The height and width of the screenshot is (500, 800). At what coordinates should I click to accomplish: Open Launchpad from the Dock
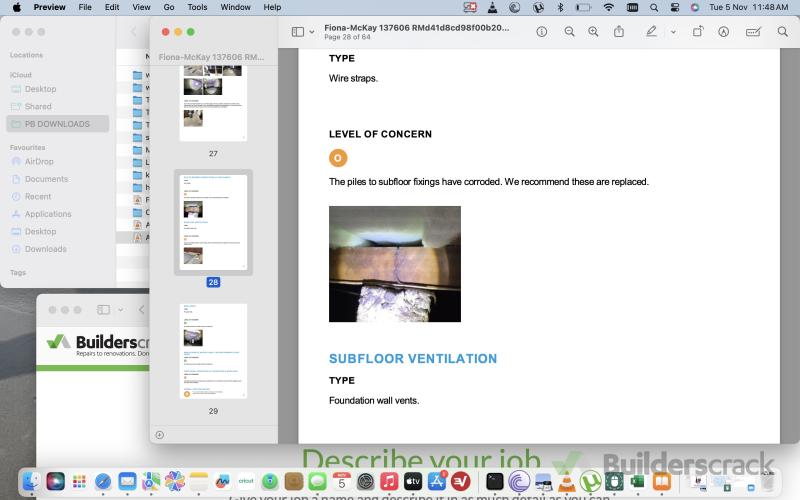tap(79, 481)
